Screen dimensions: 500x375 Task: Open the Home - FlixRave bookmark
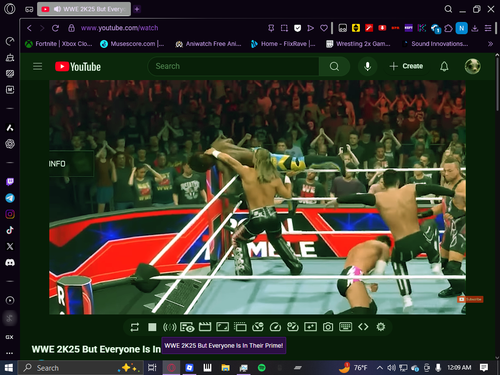[x=283, y=44]
